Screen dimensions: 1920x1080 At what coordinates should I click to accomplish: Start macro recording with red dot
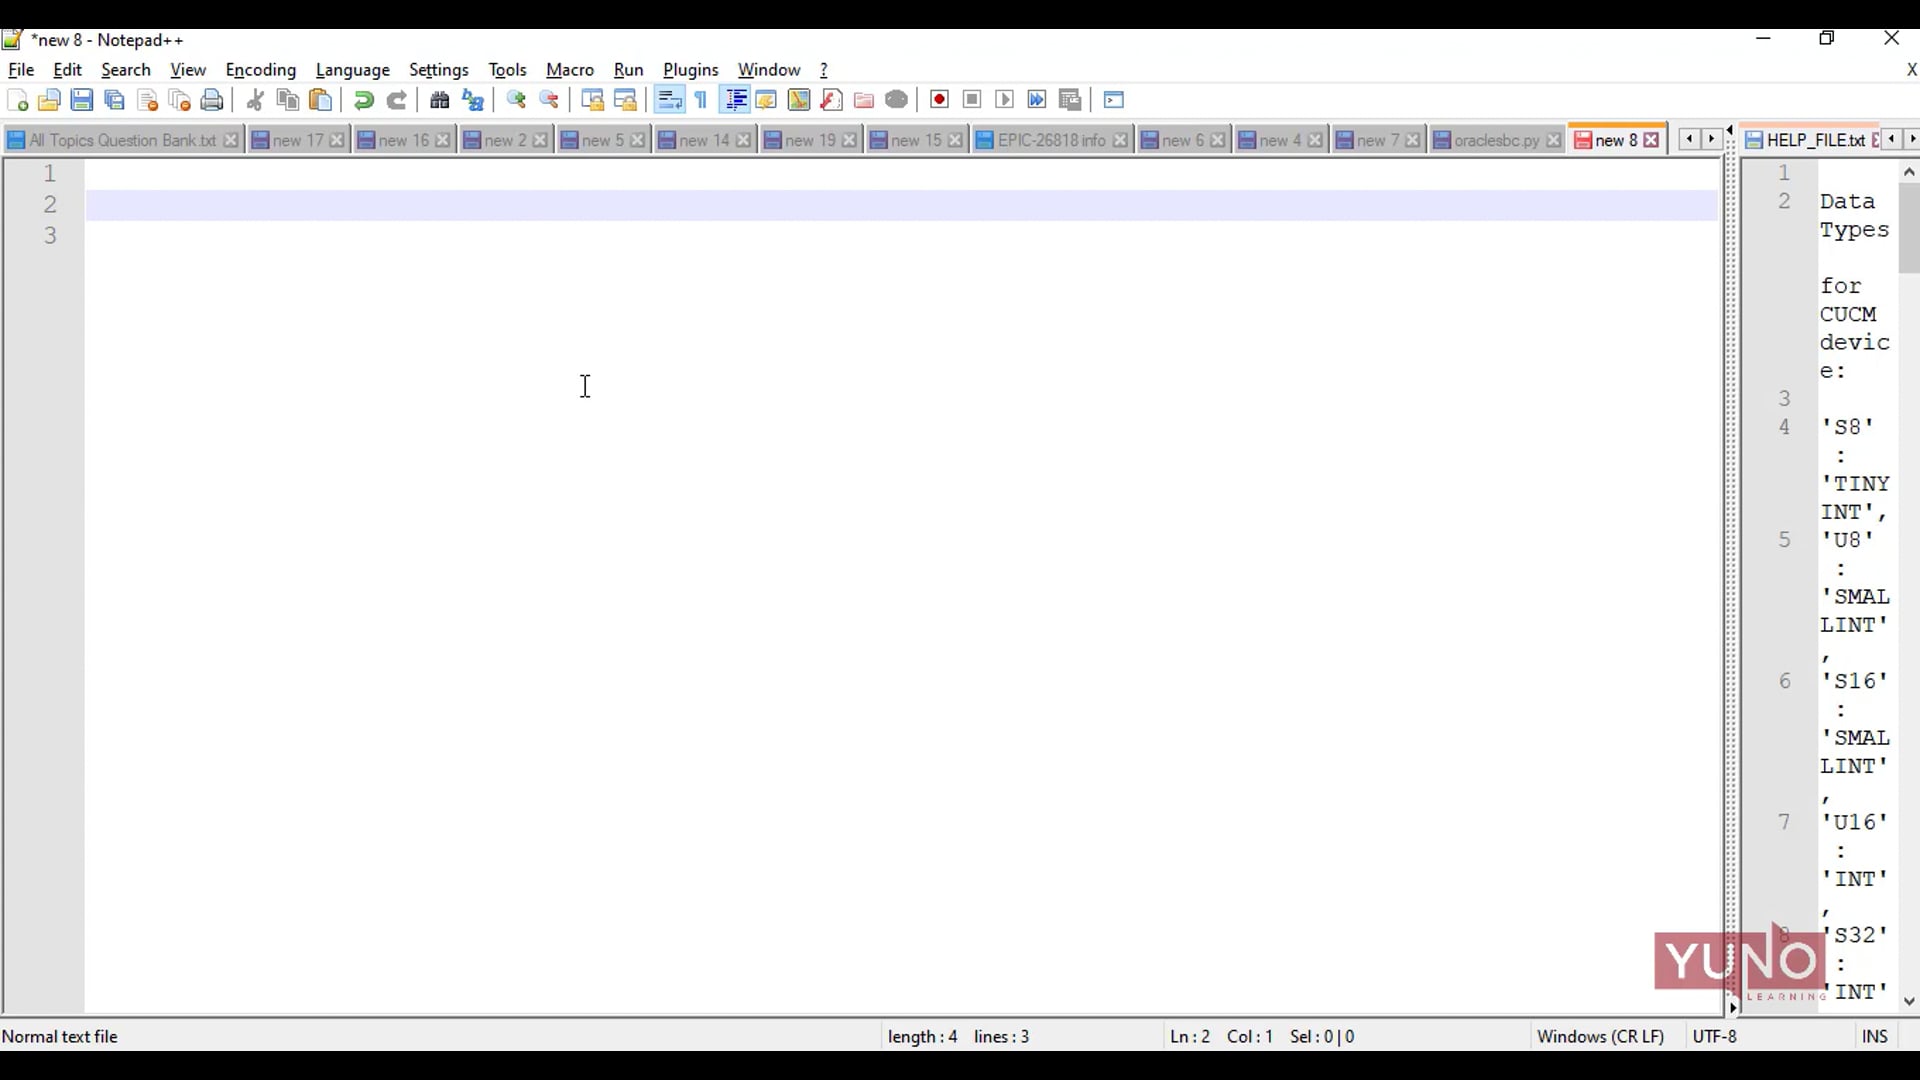939,100
